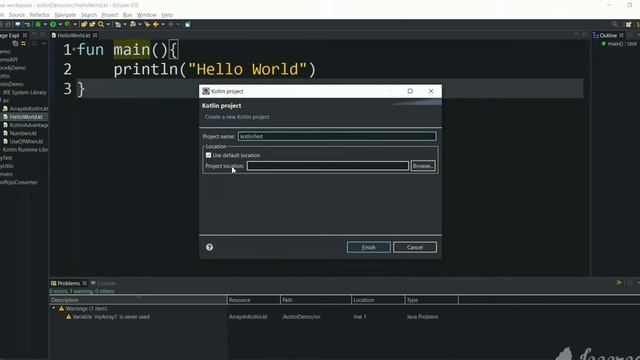This screenshot has height=360, width=640.
Task: Click the help question mark icon in dialog
Action: point(209,247)
